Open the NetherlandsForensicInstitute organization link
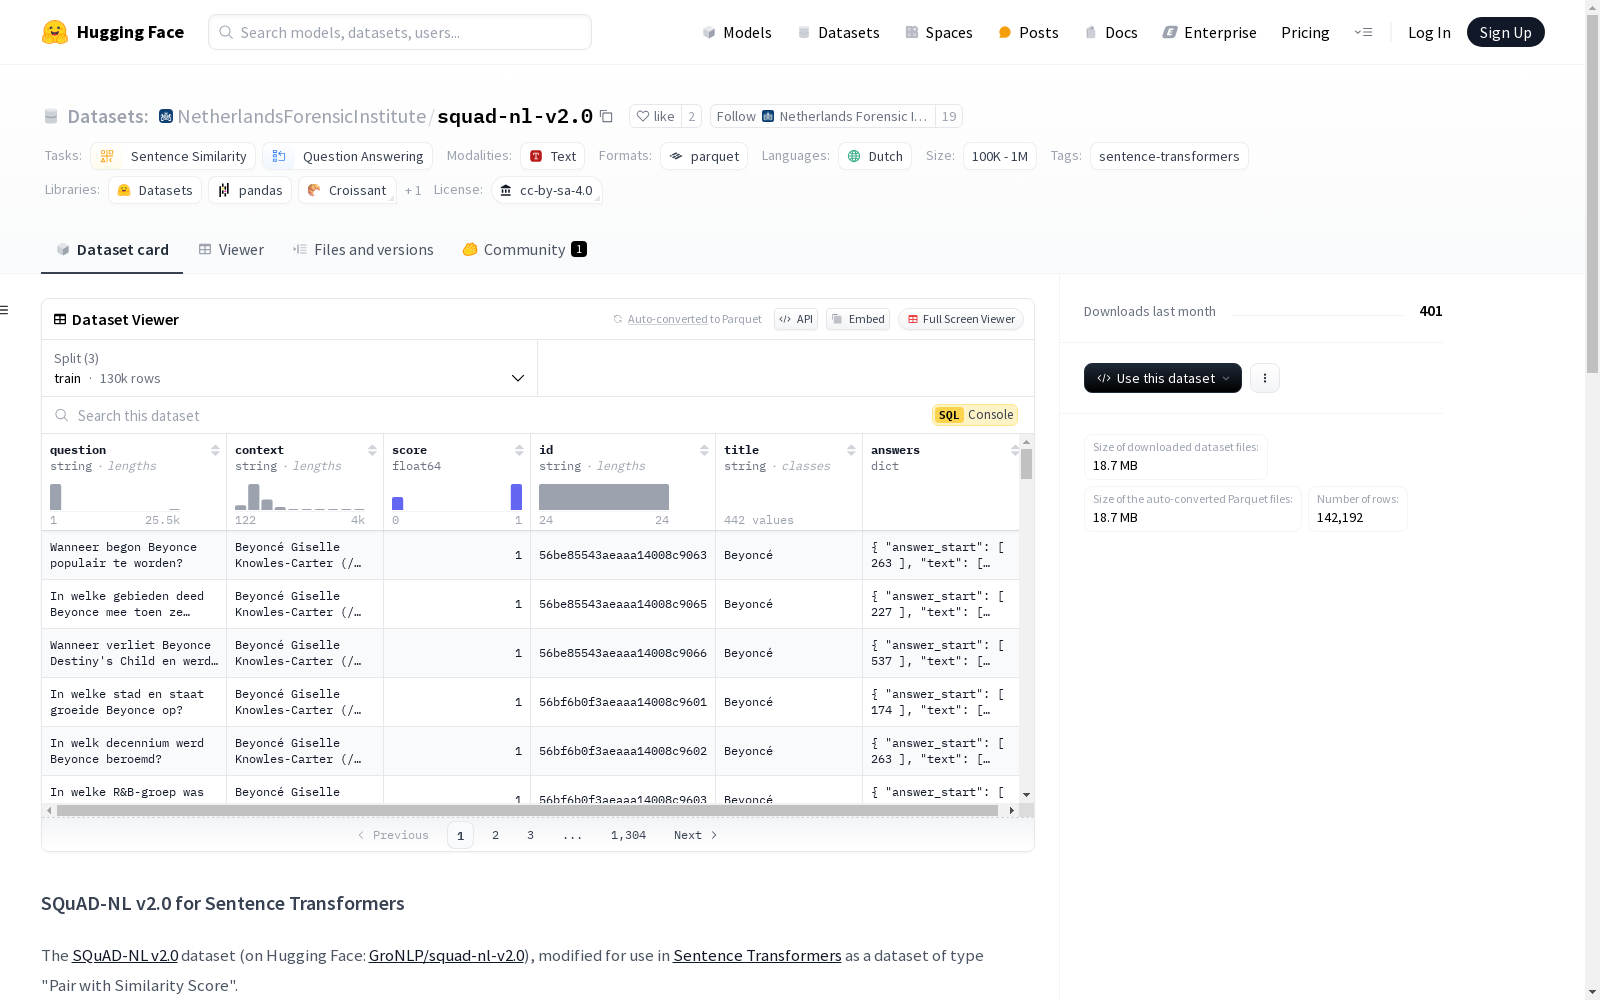This screenshot has width=1600, height=1000. coord(302,116)
